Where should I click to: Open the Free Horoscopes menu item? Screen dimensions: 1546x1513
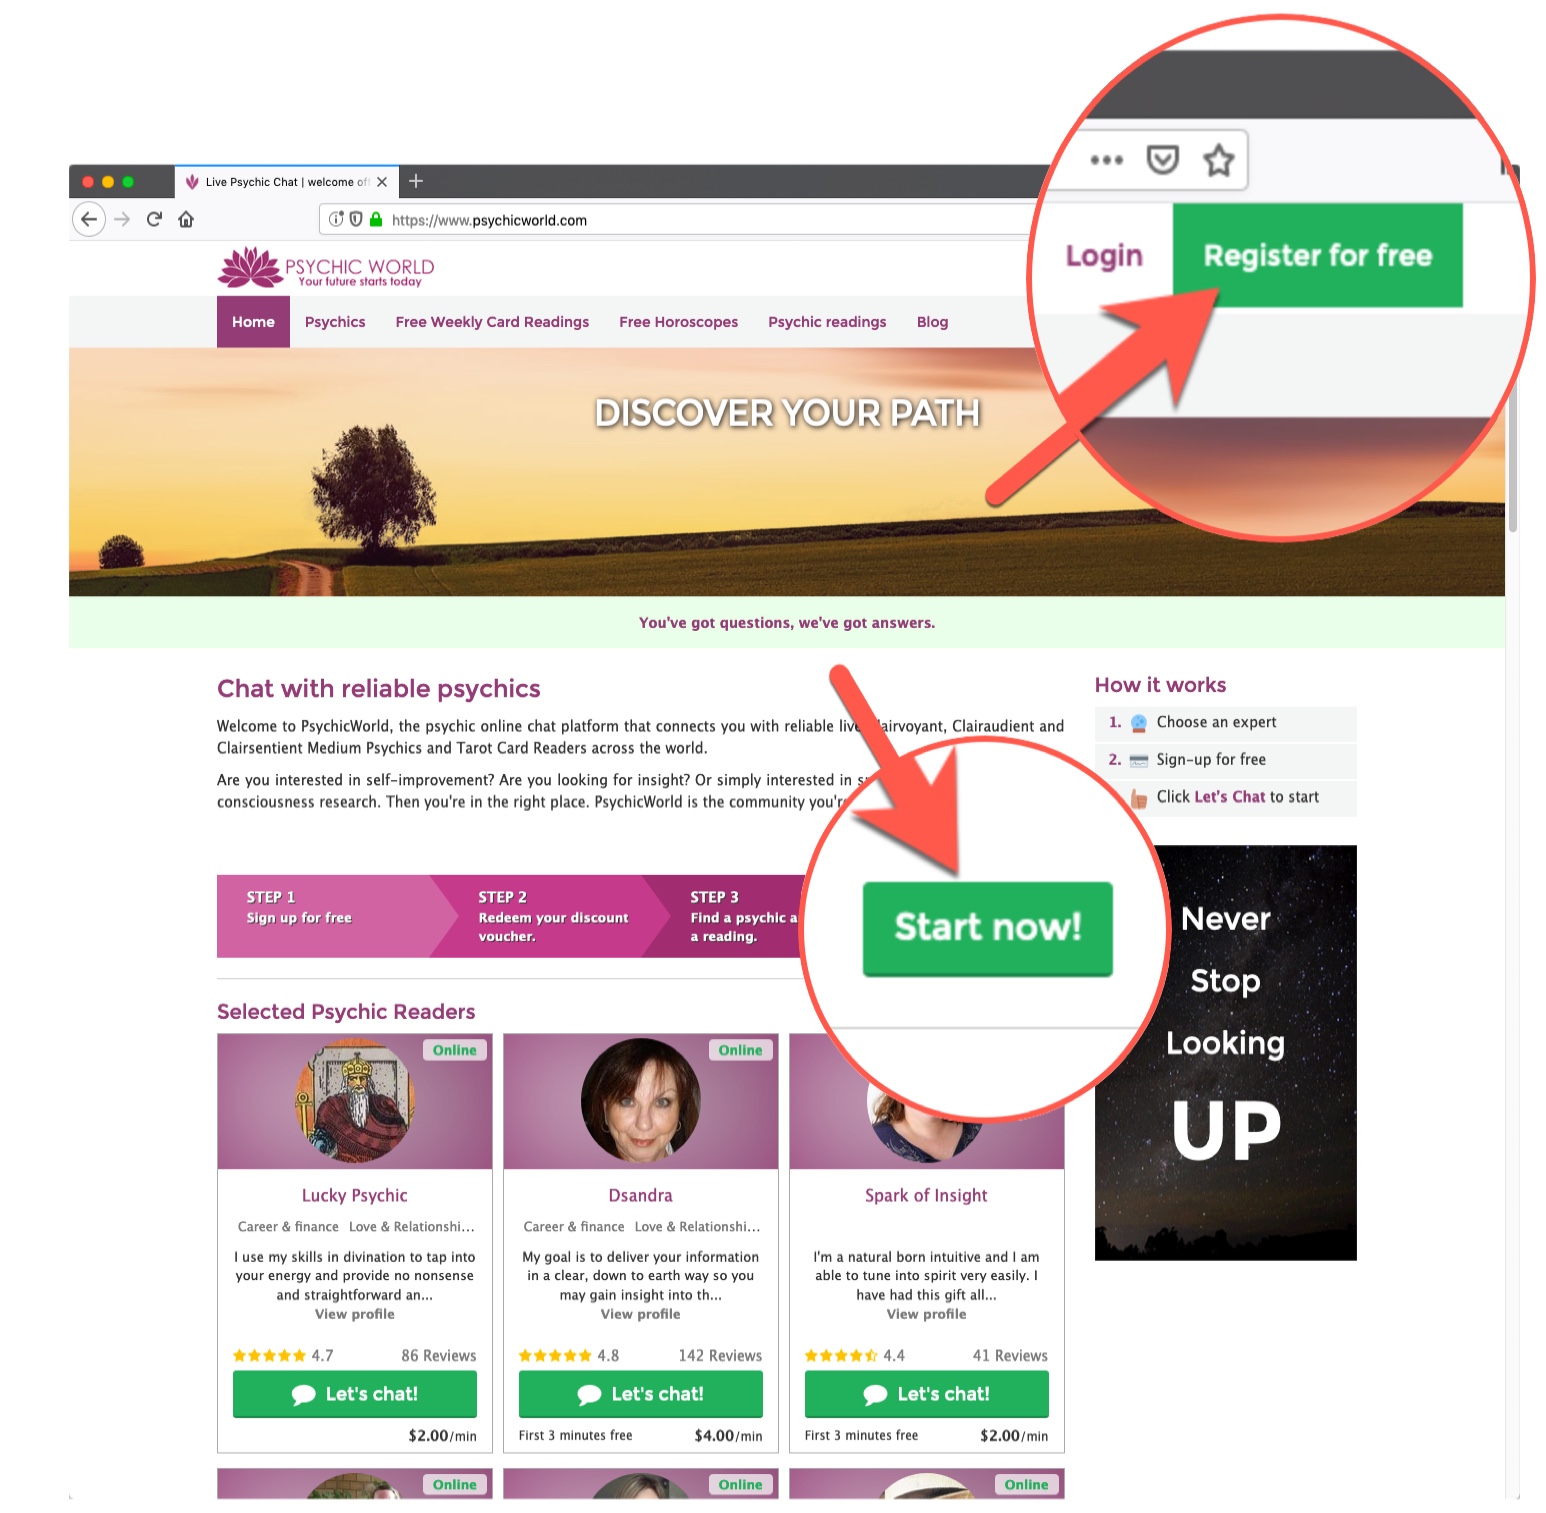(678, 322)
